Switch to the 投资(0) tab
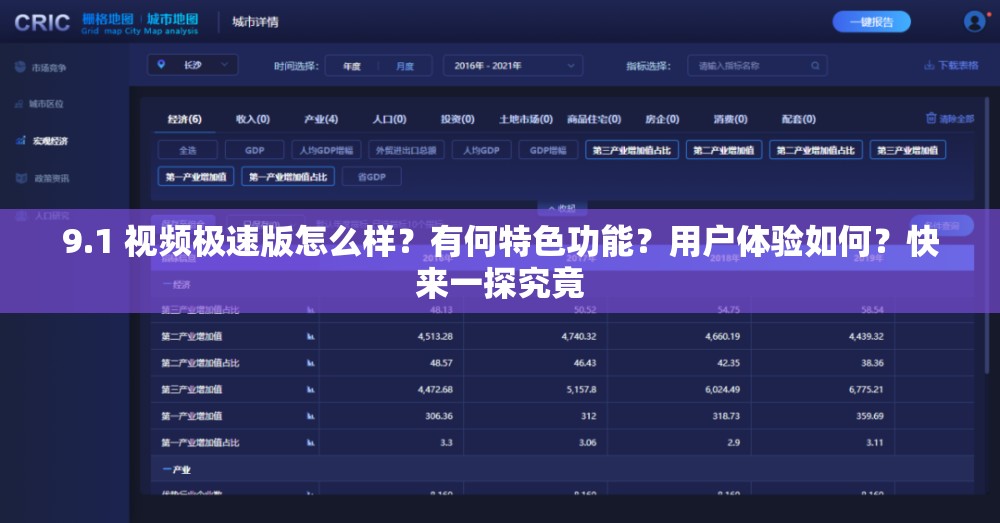 point(458,119)
